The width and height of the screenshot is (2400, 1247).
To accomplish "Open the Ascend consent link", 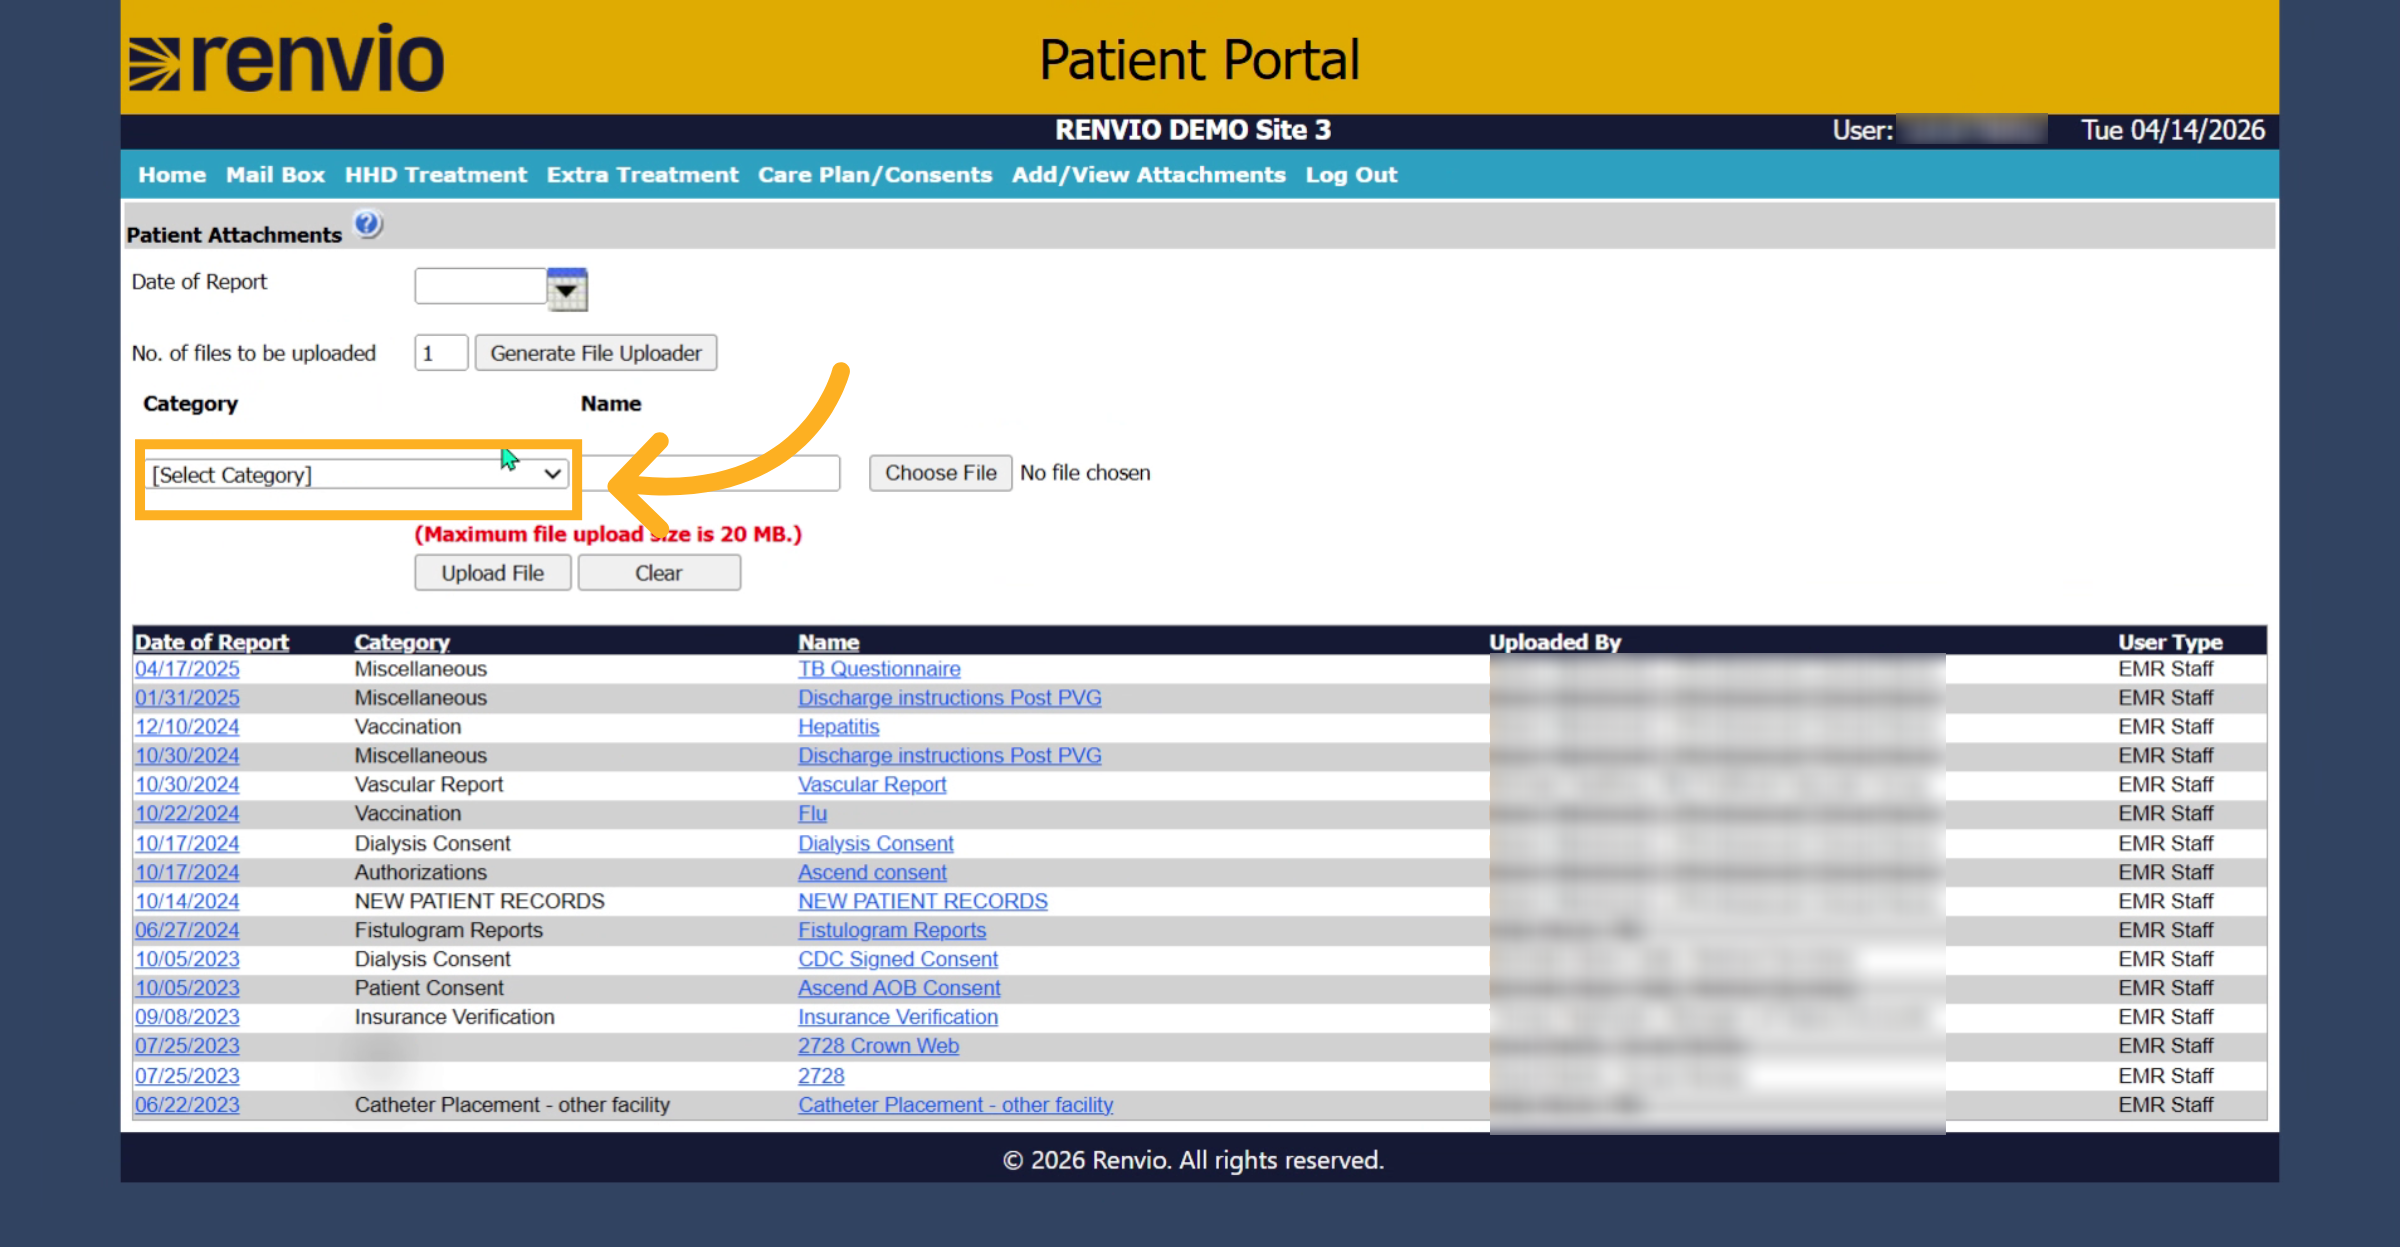I will (872, 873).
